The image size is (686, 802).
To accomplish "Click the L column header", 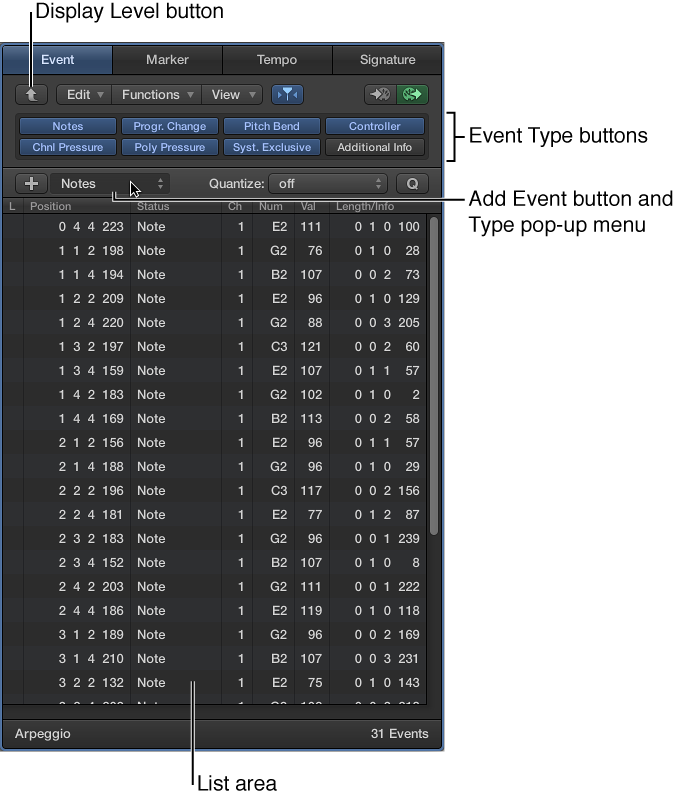I will pyautogui.click(x=12, y=206).
